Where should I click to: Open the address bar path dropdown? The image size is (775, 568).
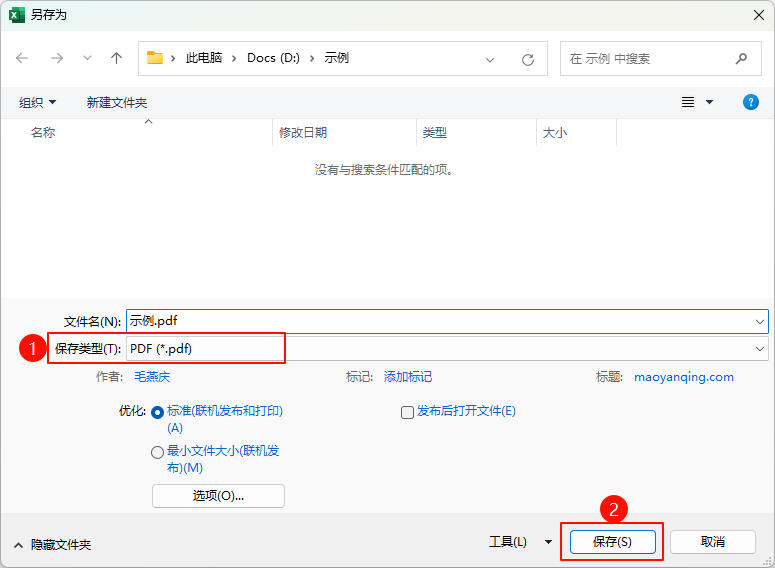point(490,59)
